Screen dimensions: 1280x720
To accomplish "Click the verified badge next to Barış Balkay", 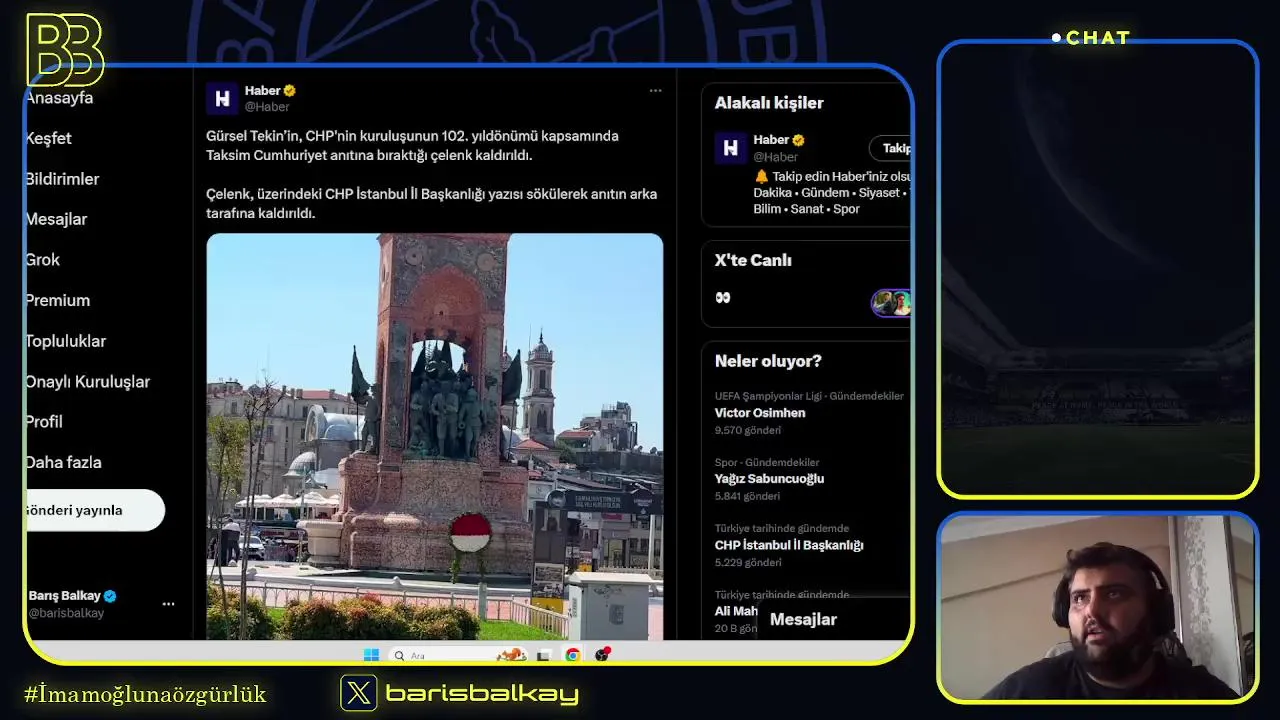I will pos(110,596).
